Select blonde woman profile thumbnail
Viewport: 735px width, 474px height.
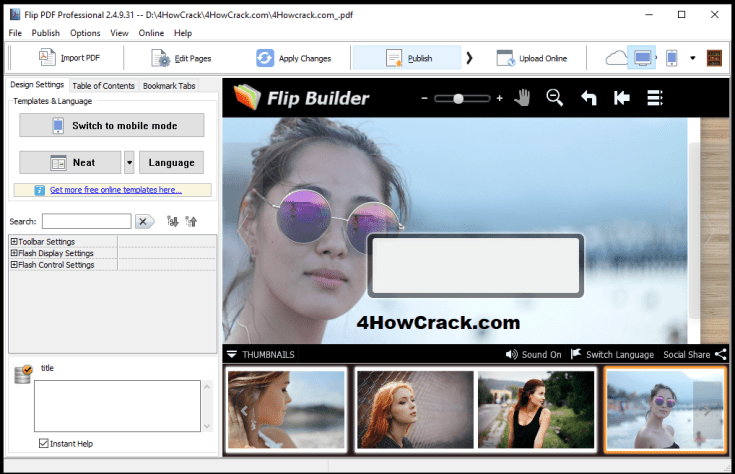[286, 410]
